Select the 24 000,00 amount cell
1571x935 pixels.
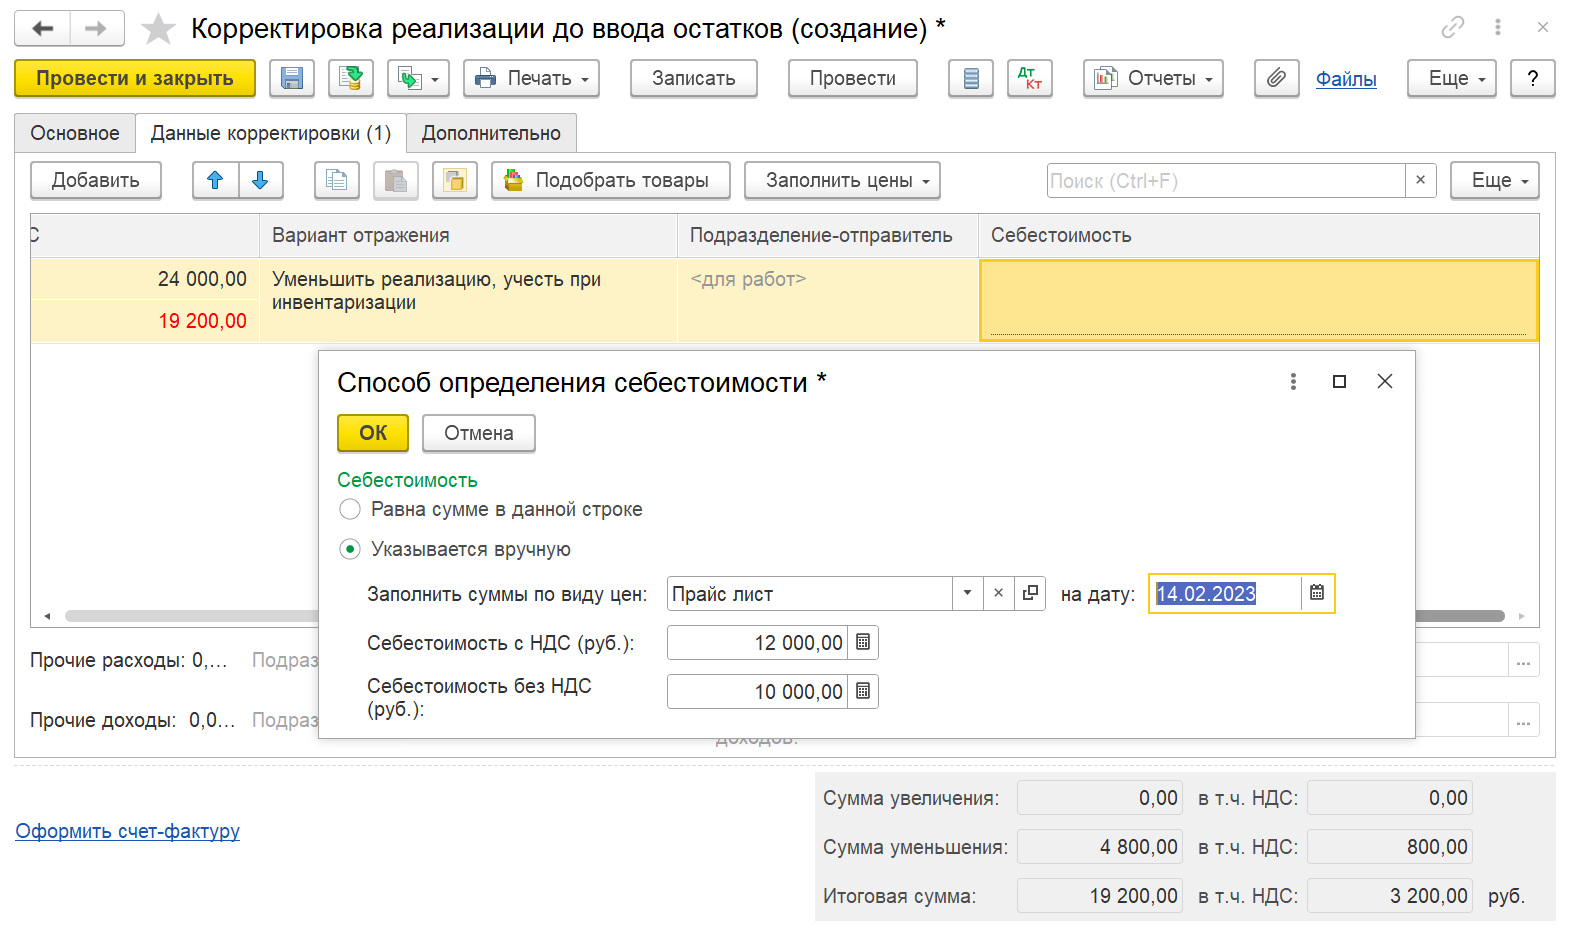(145, 279)
